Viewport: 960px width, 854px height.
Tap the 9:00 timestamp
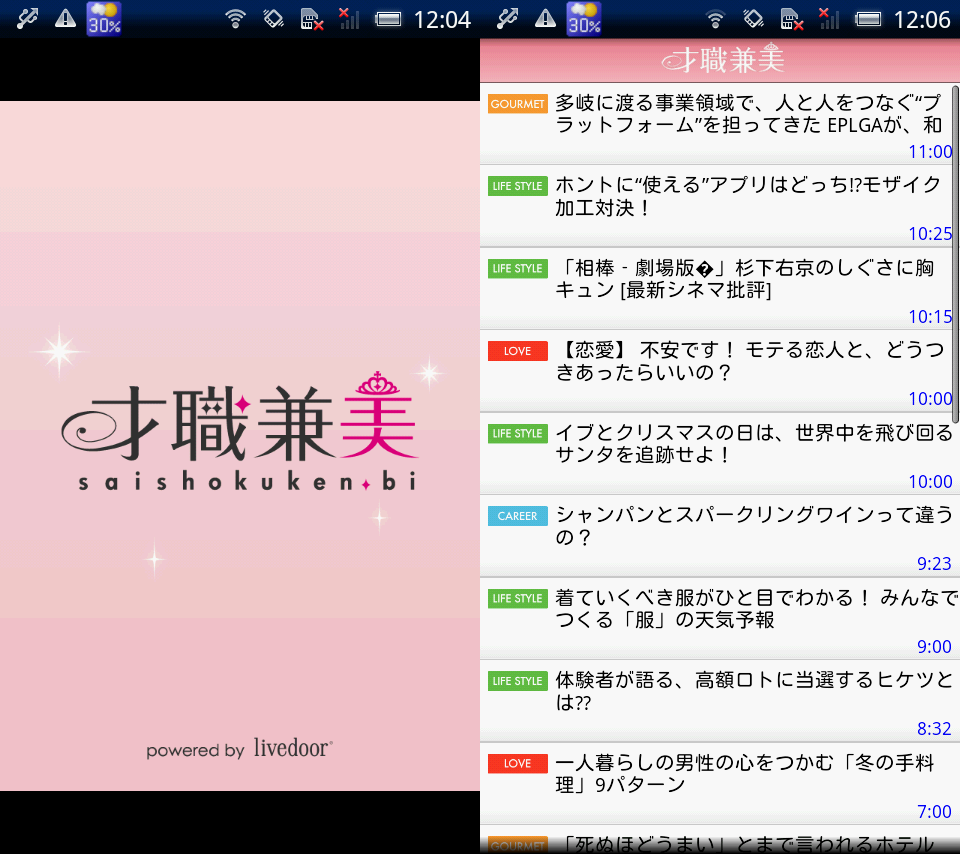tap(934, 646)
